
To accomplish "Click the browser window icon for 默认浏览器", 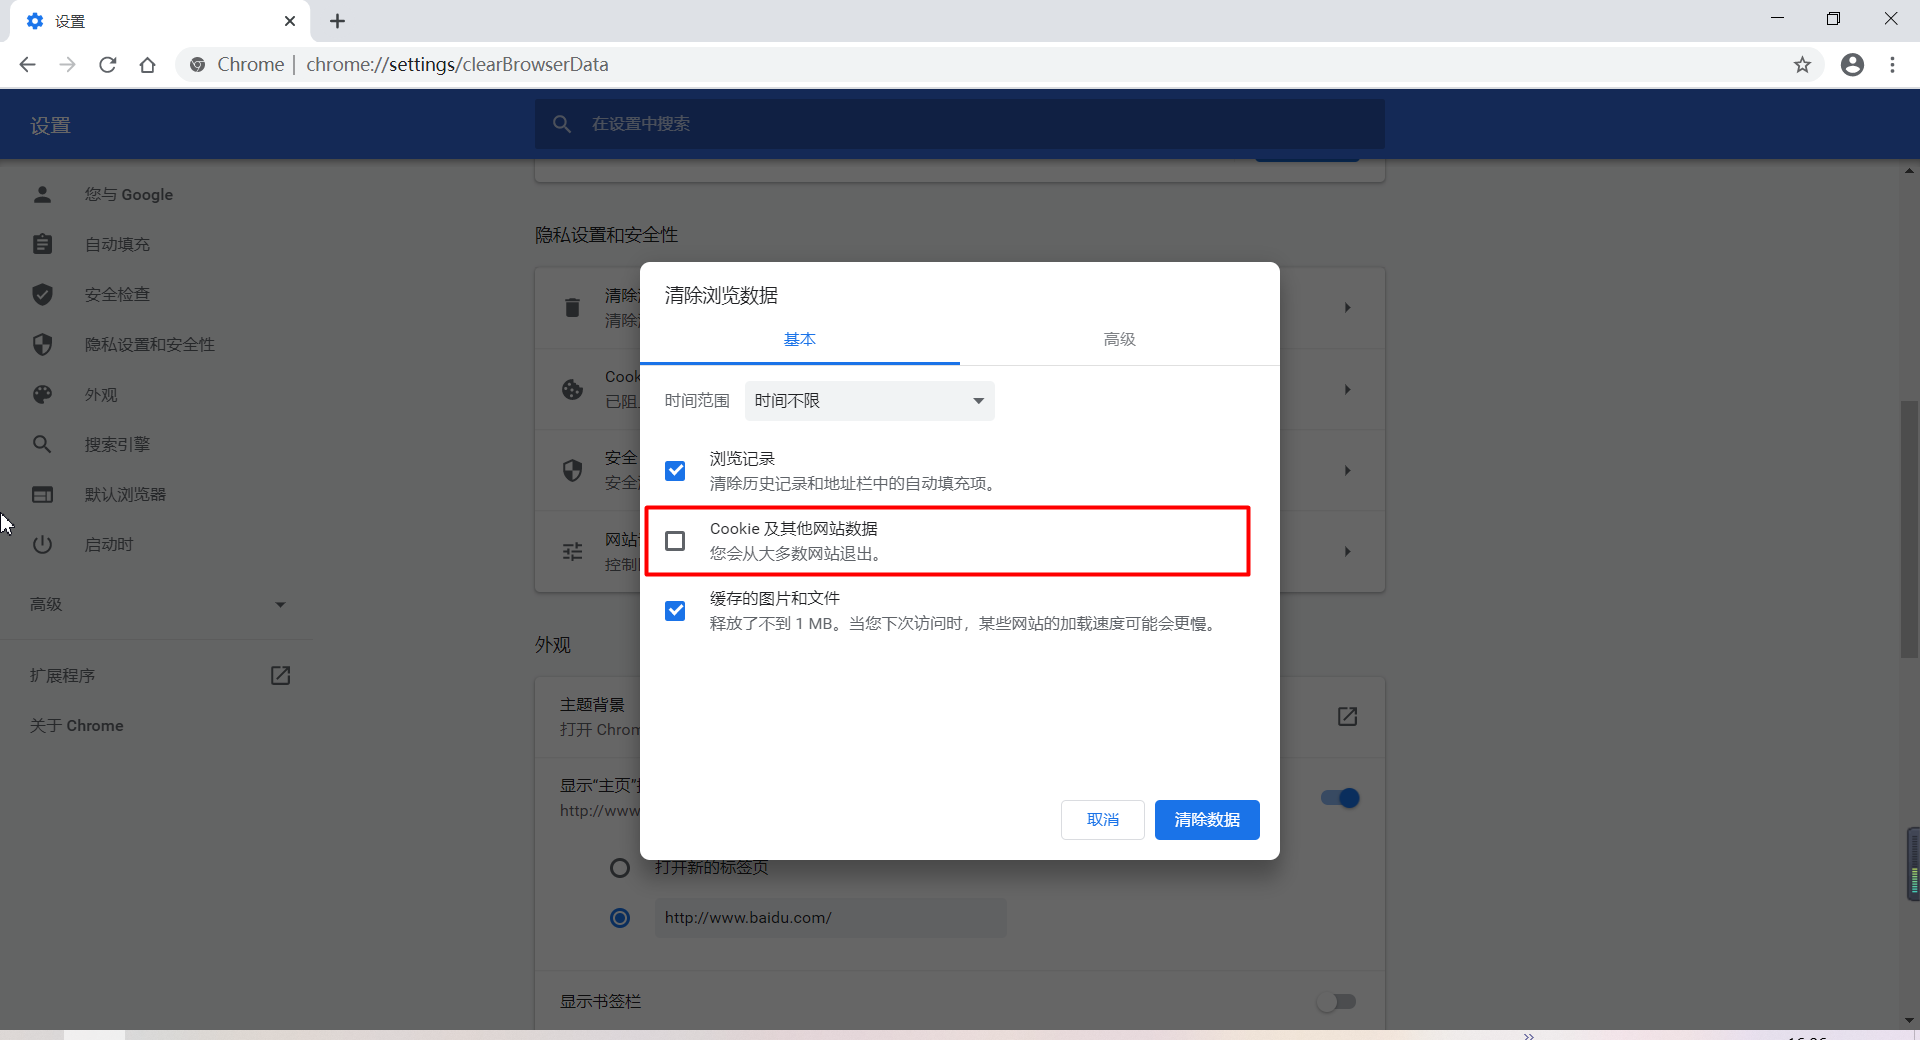I will pos(42,494).
